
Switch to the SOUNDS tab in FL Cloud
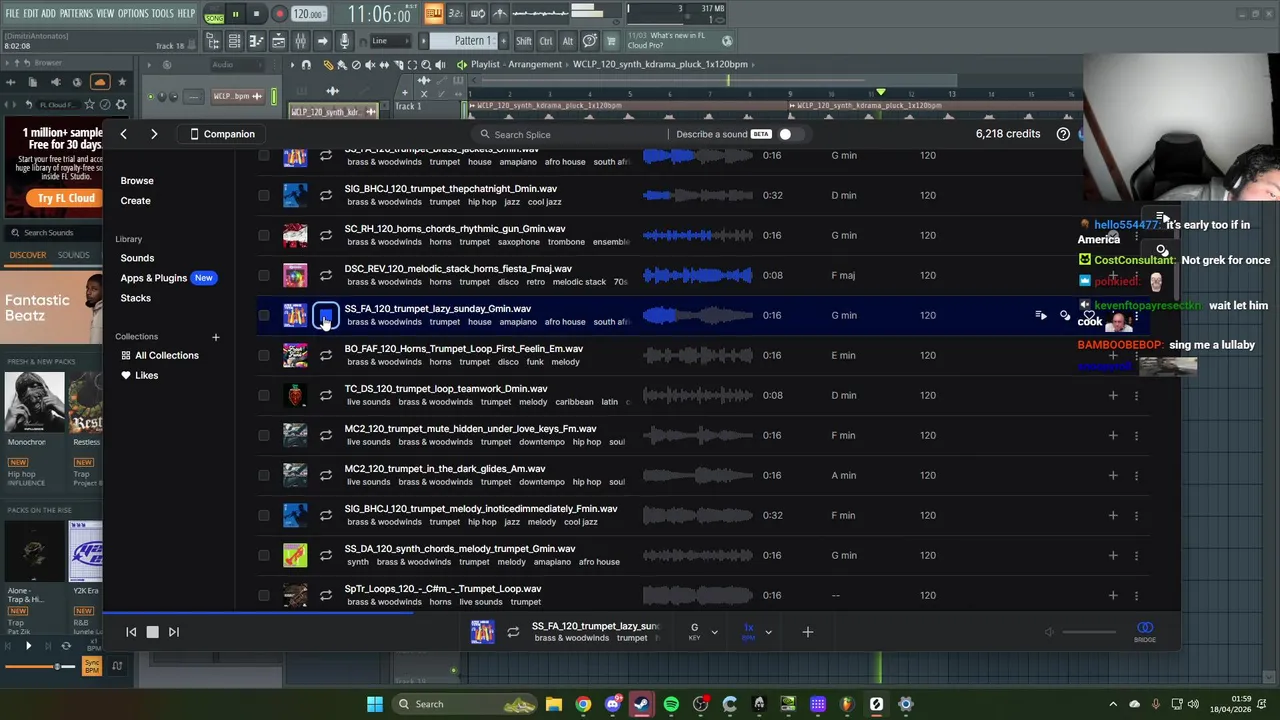[73, 255]
